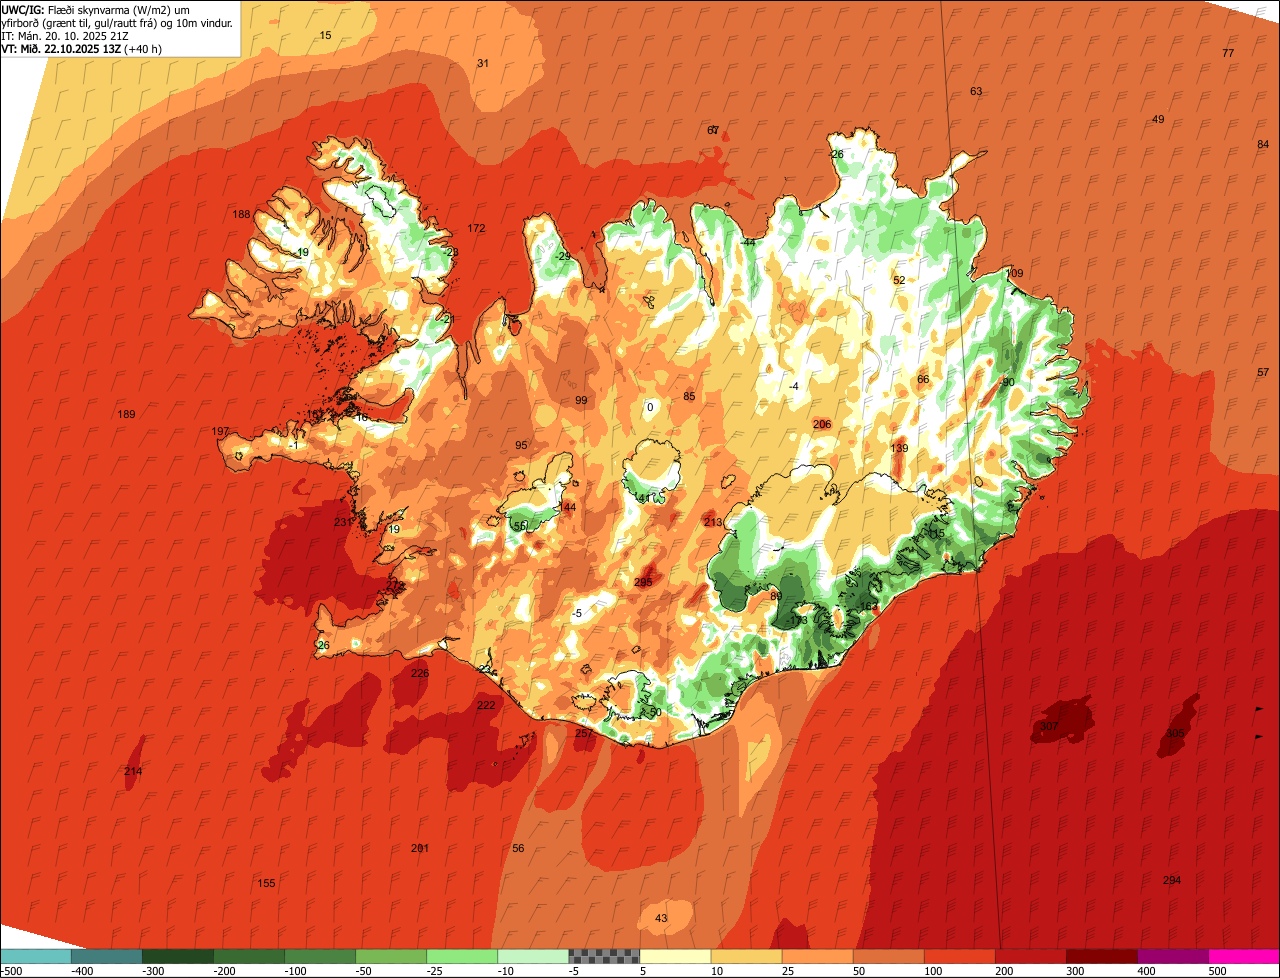Select the map value 139

(900, 448)
